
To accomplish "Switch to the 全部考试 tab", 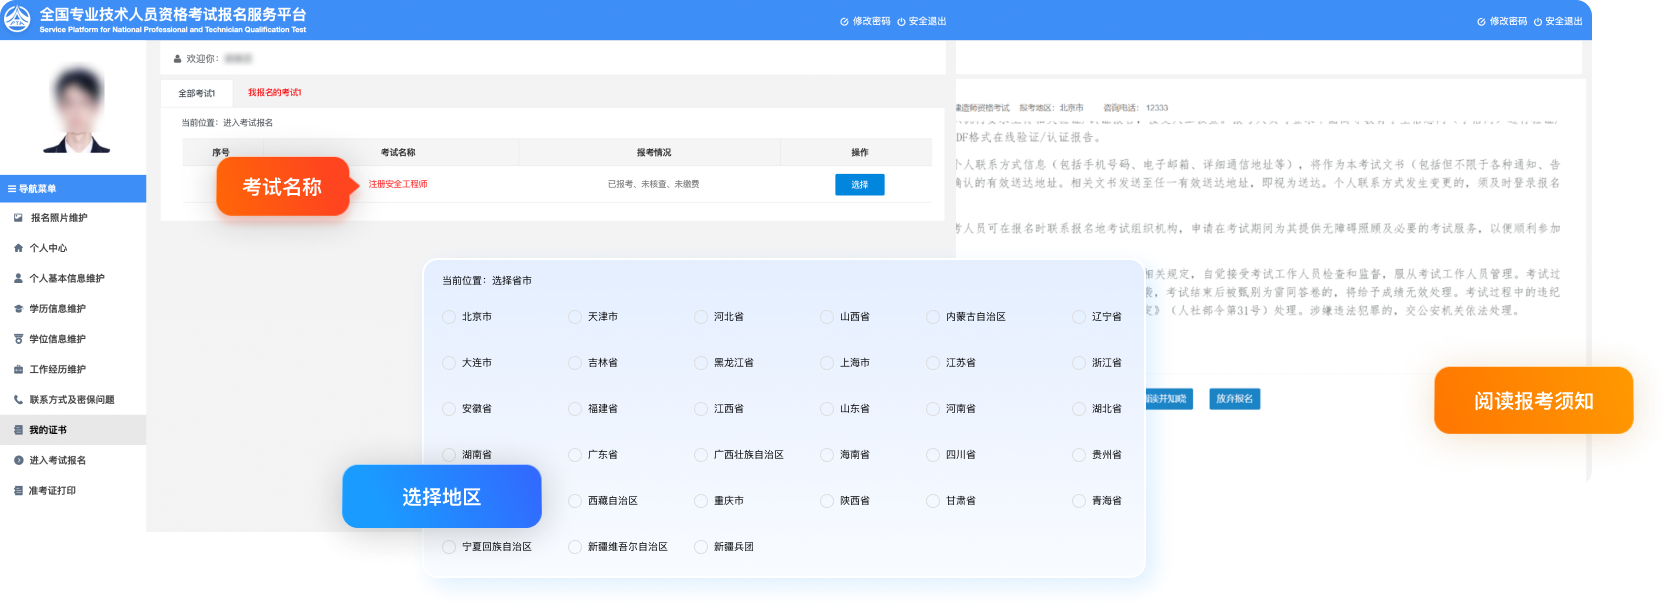I will tap(196, 93).
